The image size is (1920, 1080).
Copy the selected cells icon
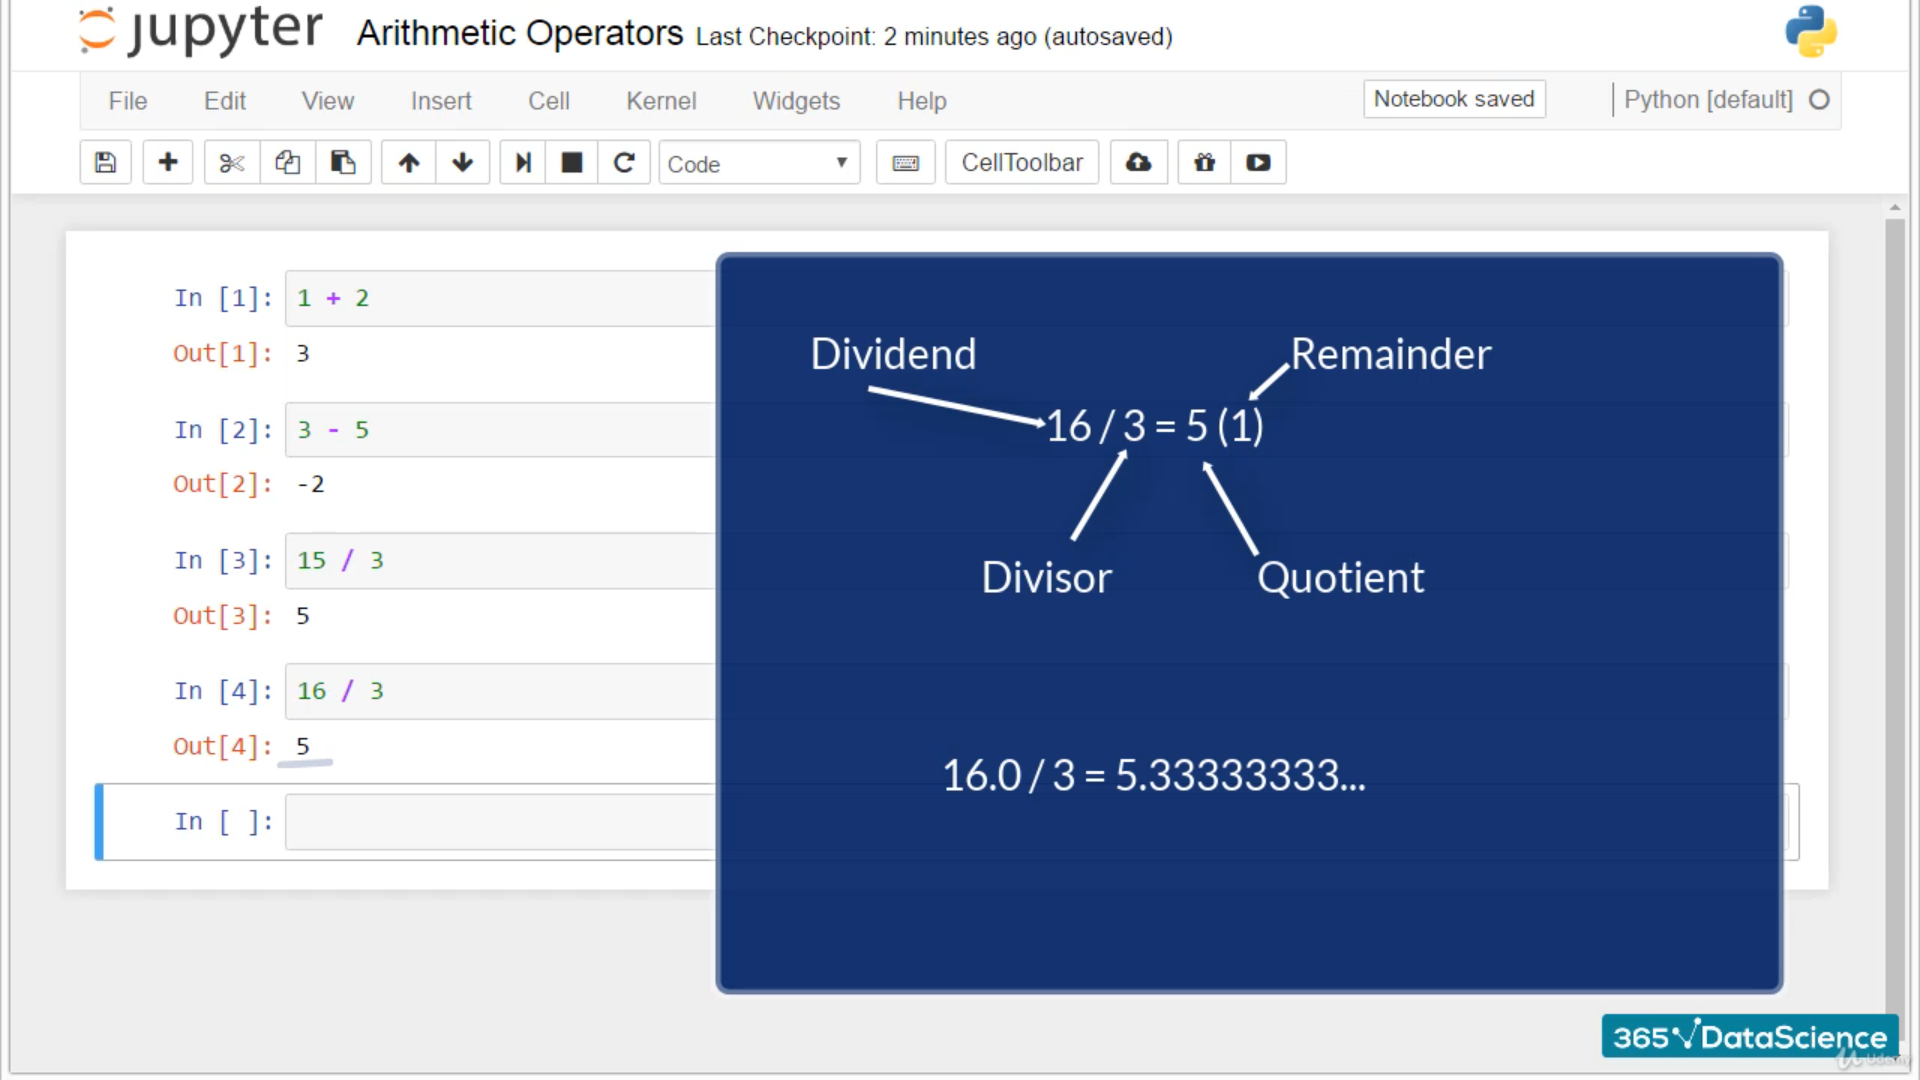tap(288, 163)
